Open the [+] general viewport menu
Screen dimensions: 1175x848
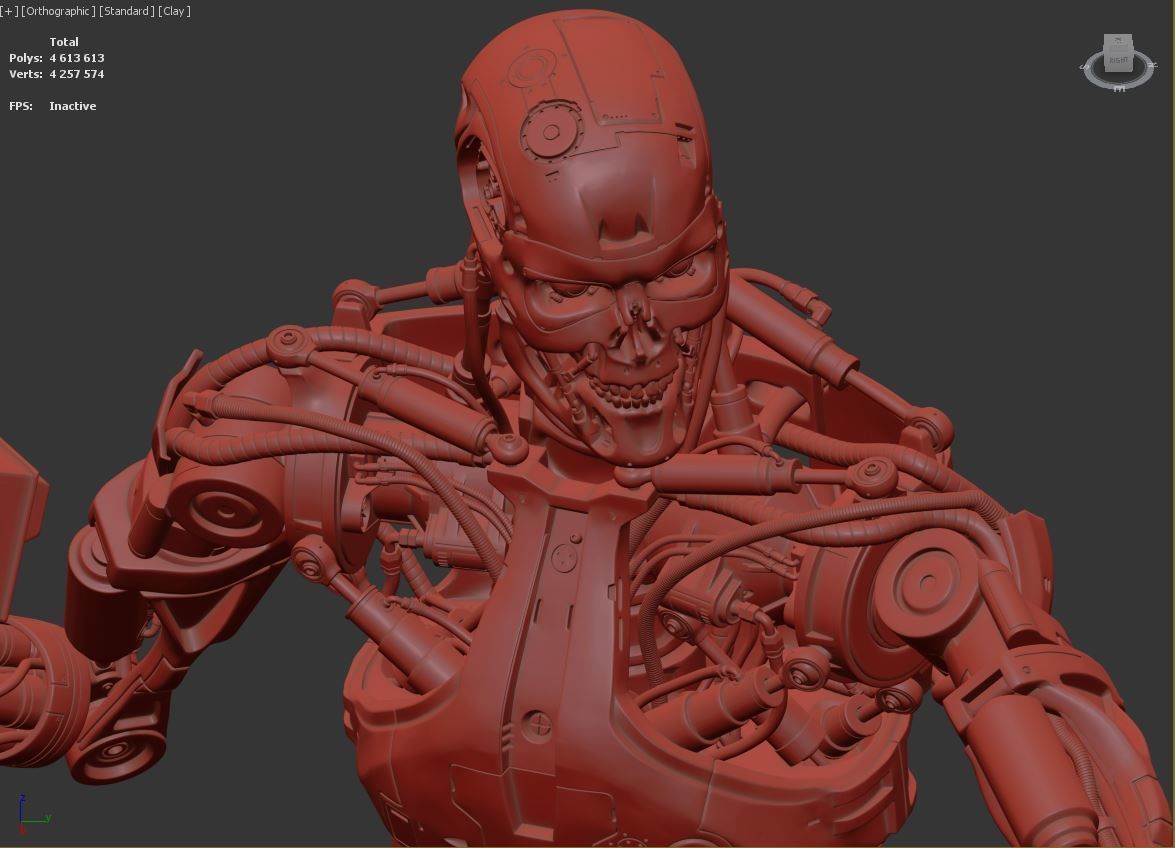(x=9, y=11)
